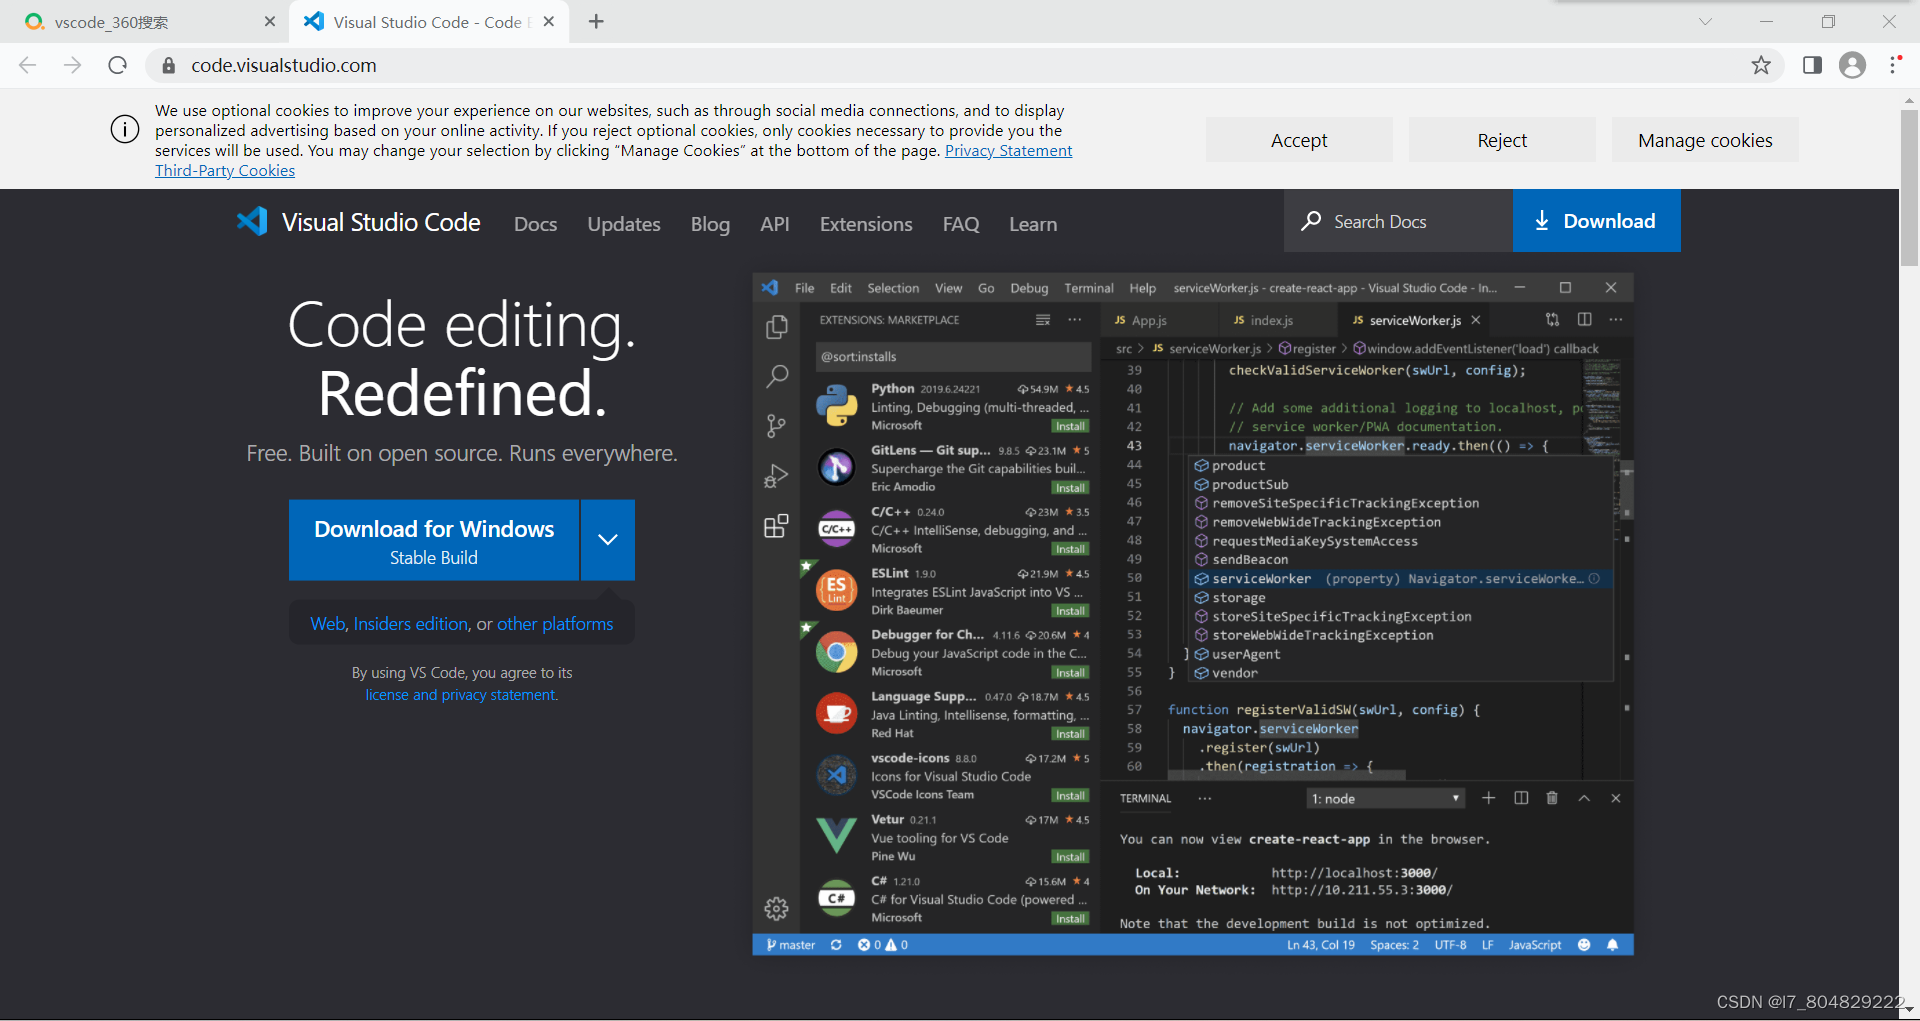Click the Debug icon in the preview activity bar

pos(776,476)
